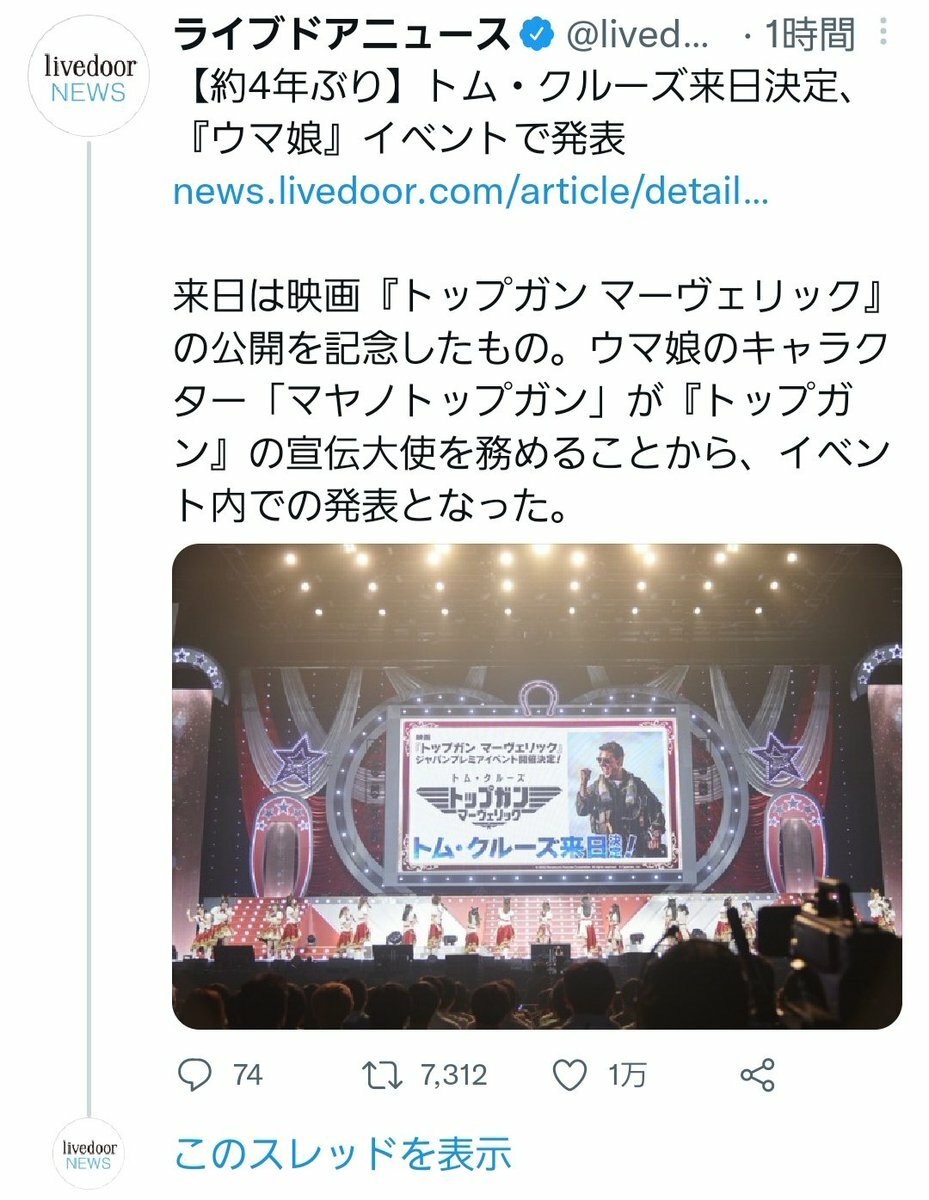Click the 7,312 retweet count
The height and width of the screenshot is (1200, 929).
453,1076
